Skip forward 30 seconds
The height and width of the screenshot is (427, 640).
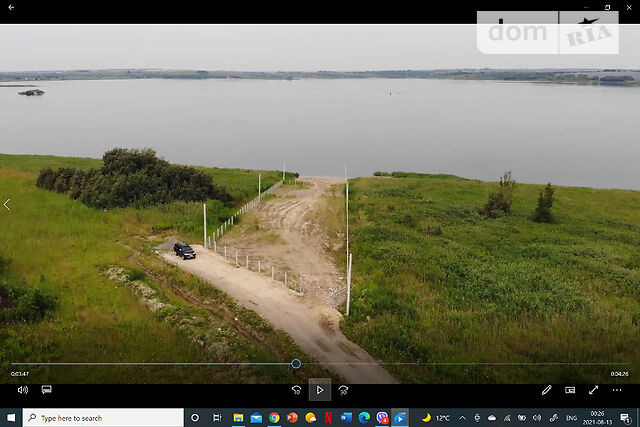pos(343,390)
